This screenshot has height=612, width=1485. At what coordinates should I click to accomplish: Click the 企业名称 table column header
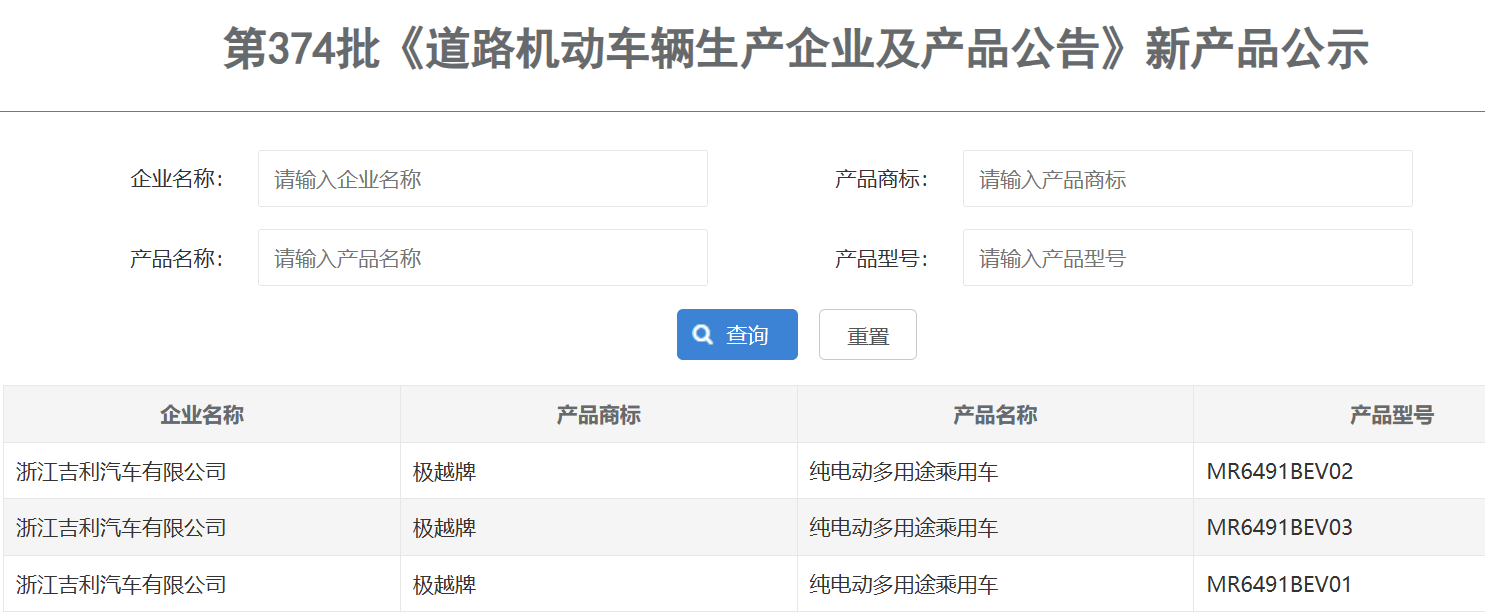click(202, 415)
